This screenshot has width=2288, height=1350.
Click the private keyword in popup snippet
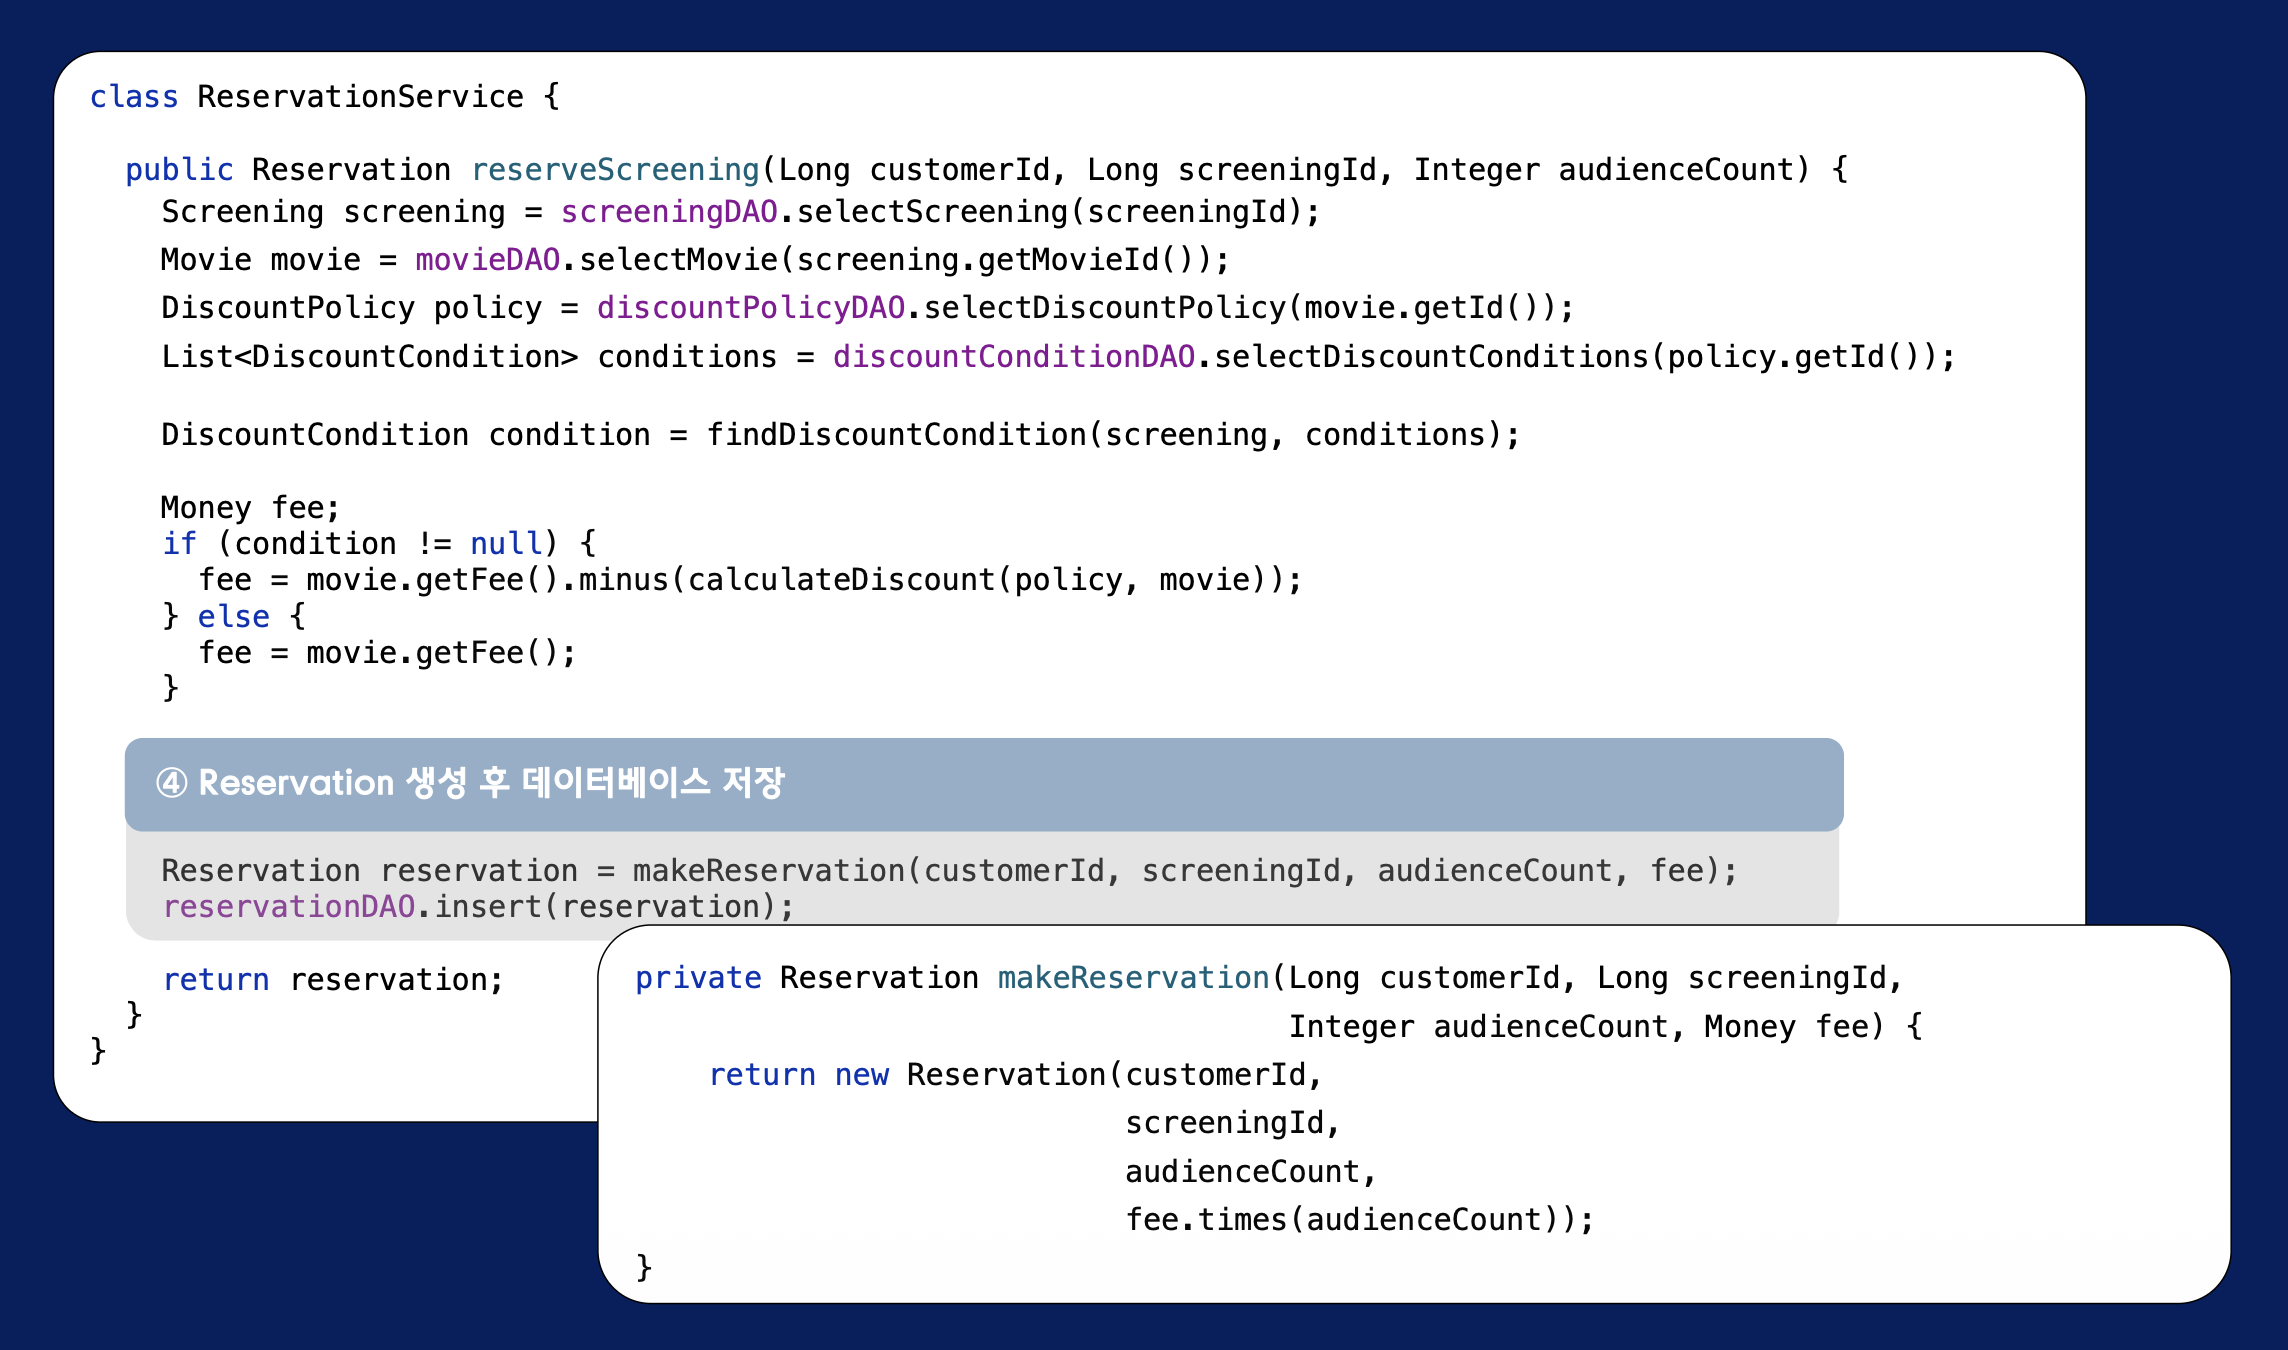697,978
